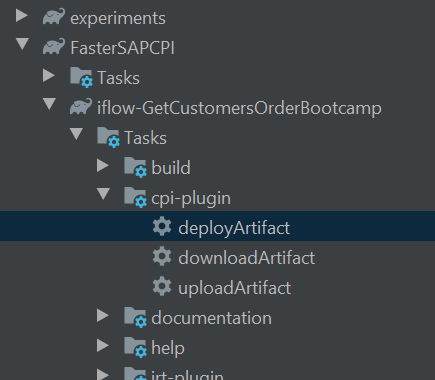Click the experiments Gradle elephant icon

[54, 17]
